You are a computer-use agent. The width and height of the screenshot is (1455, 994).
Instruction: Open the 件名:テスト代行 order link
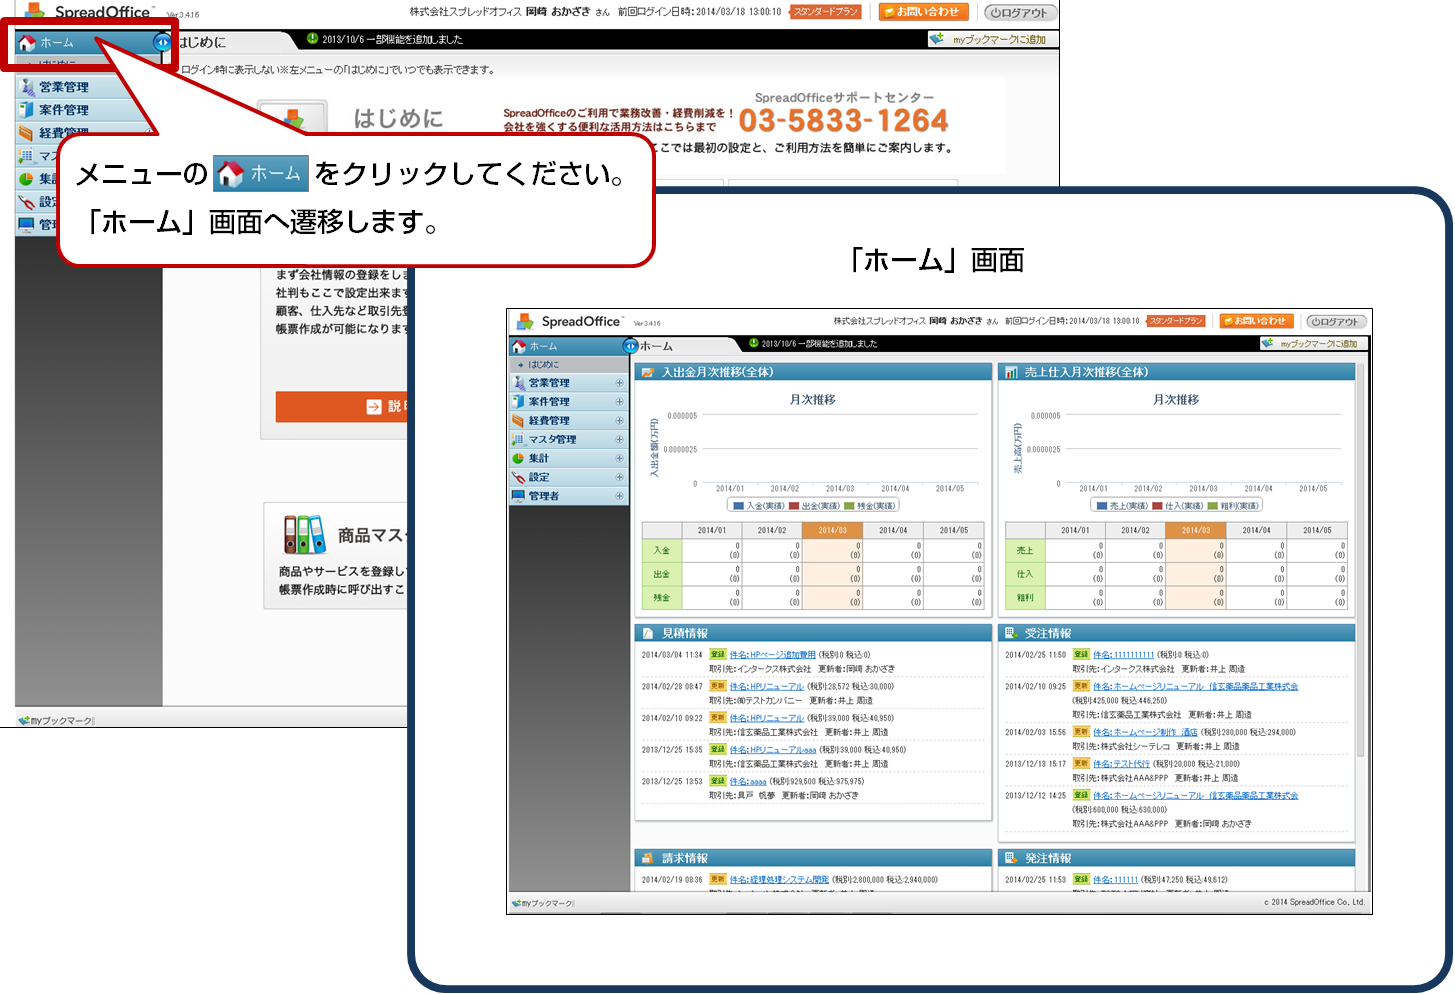point(1121,764)
